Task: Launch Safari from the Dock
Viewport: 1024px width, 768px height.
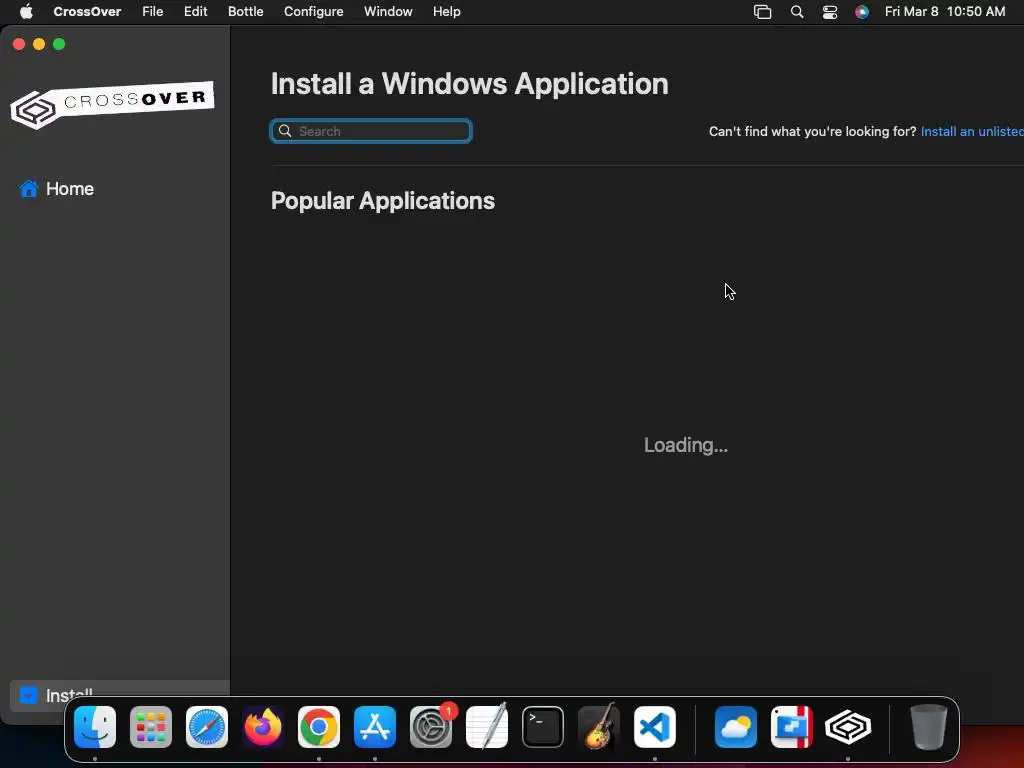Action: click(x=207, y=727)
